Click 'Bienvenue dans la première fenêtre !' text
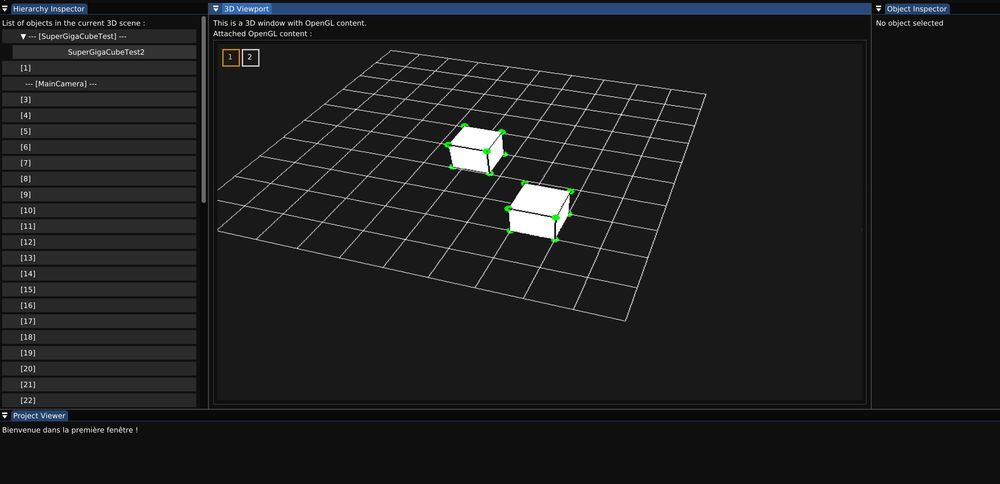 (x=70, y=430)
